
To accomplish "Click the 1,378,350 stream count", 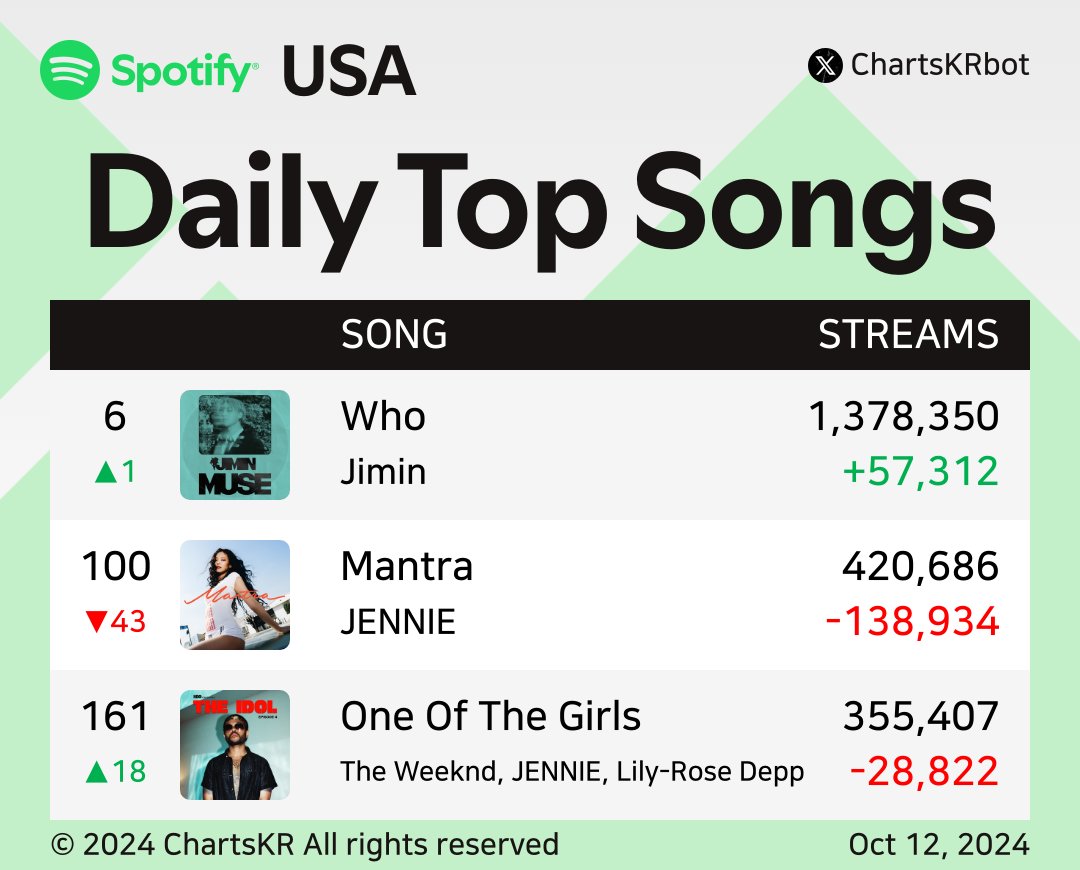I will (x=904, y=416).
